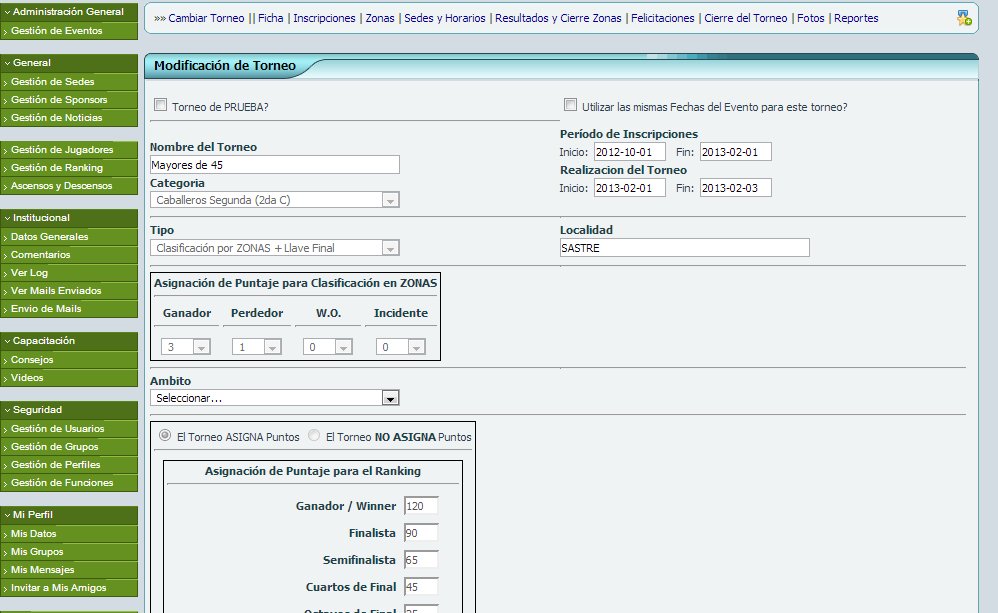998x613 pixels.
Task: Enable the Torneo de PRUEBA checkbox
Action: click(160, 105)
